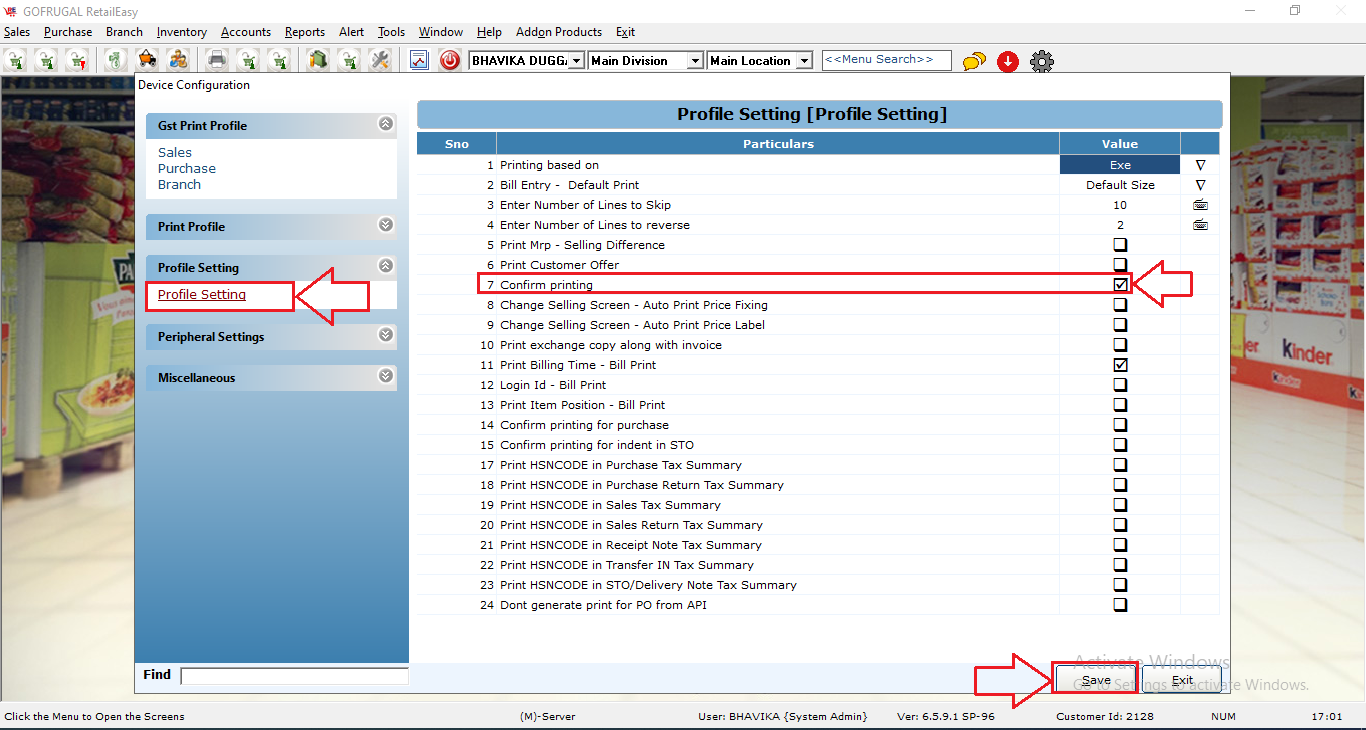The height and width of the screenshot is (730, 1366).
Task: Click the Particulars column header
Action: (778, 144)
